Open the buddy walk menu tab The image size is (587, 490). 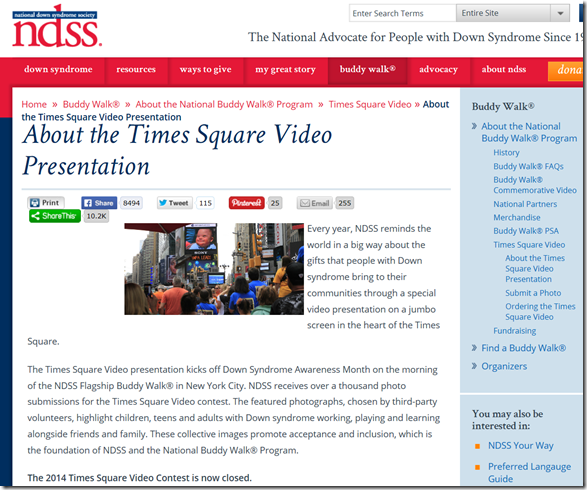coord(368,69)
